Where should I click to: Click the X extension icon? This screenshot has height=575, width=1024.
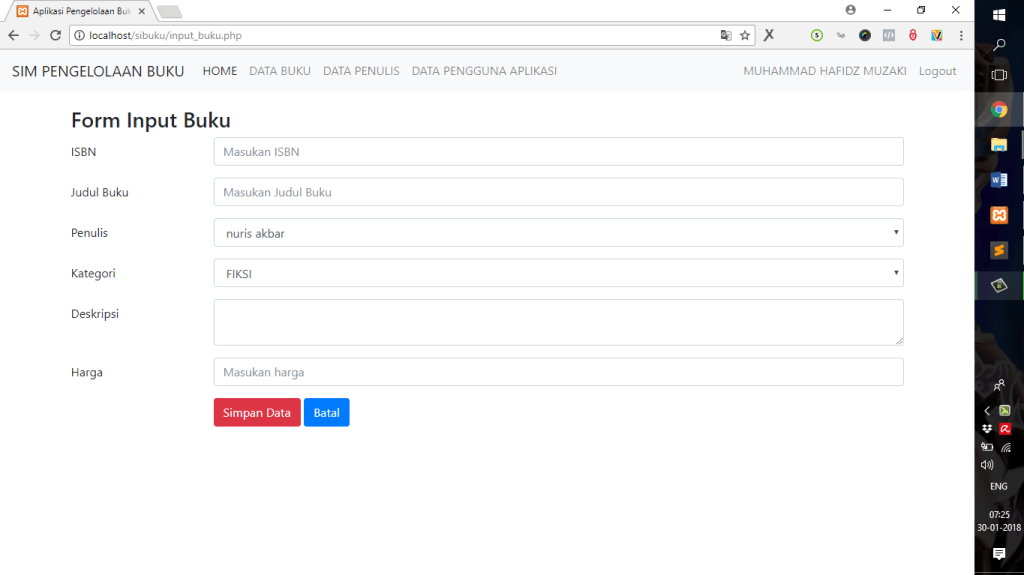(769, 35)
